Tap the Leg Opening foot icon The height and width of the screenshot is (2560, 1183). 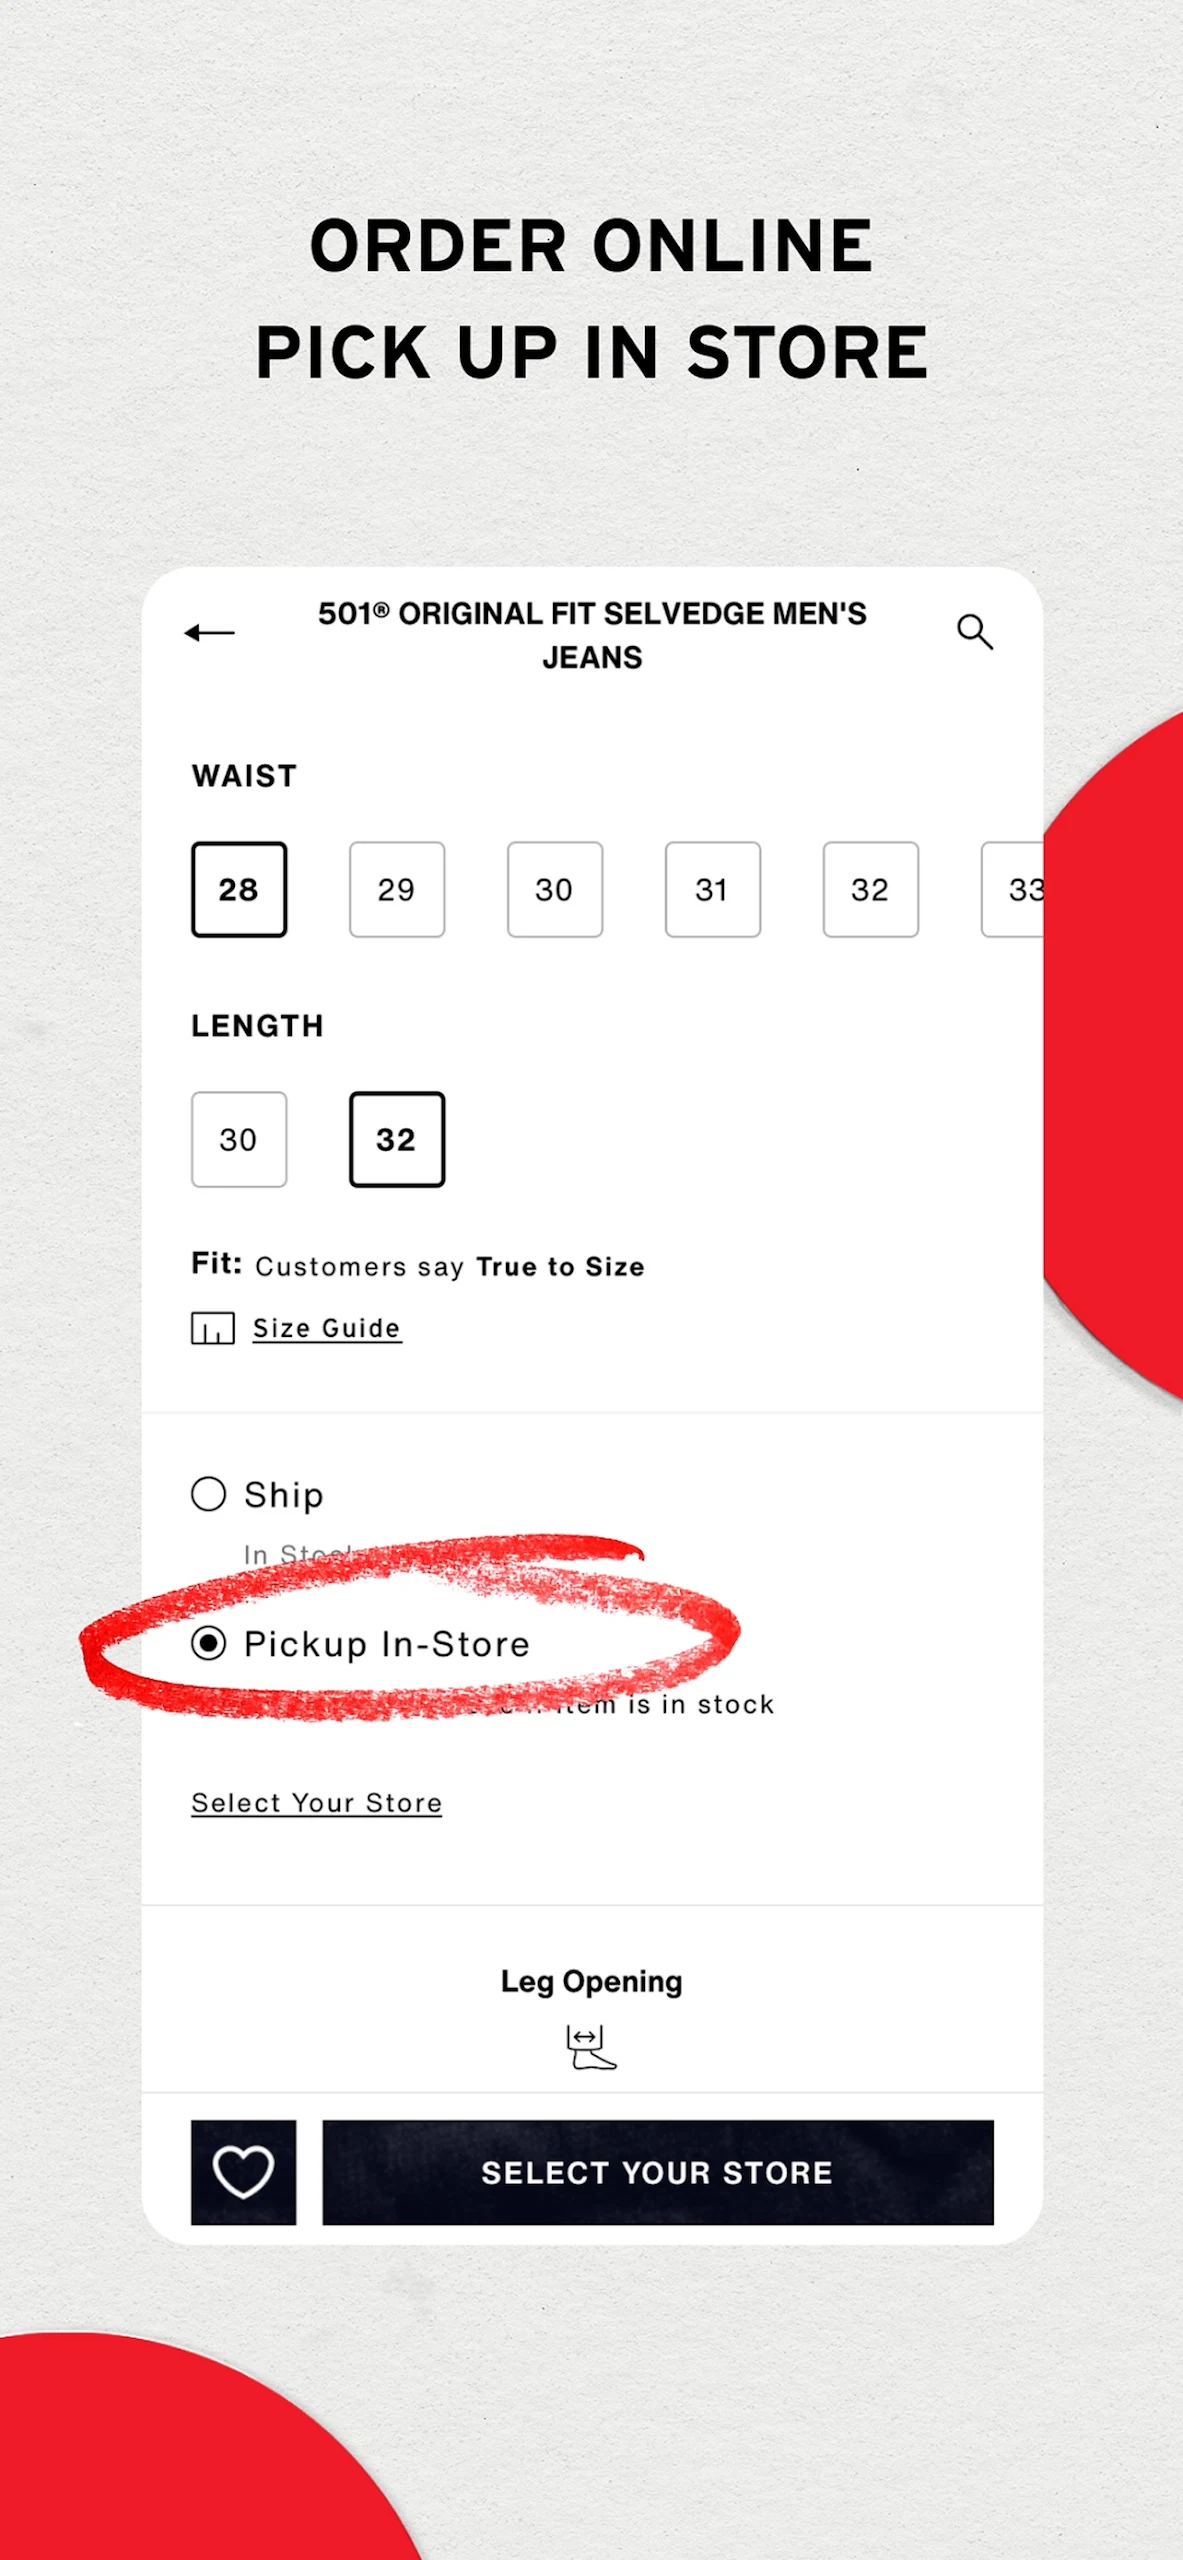click(x=592, y=2048)
